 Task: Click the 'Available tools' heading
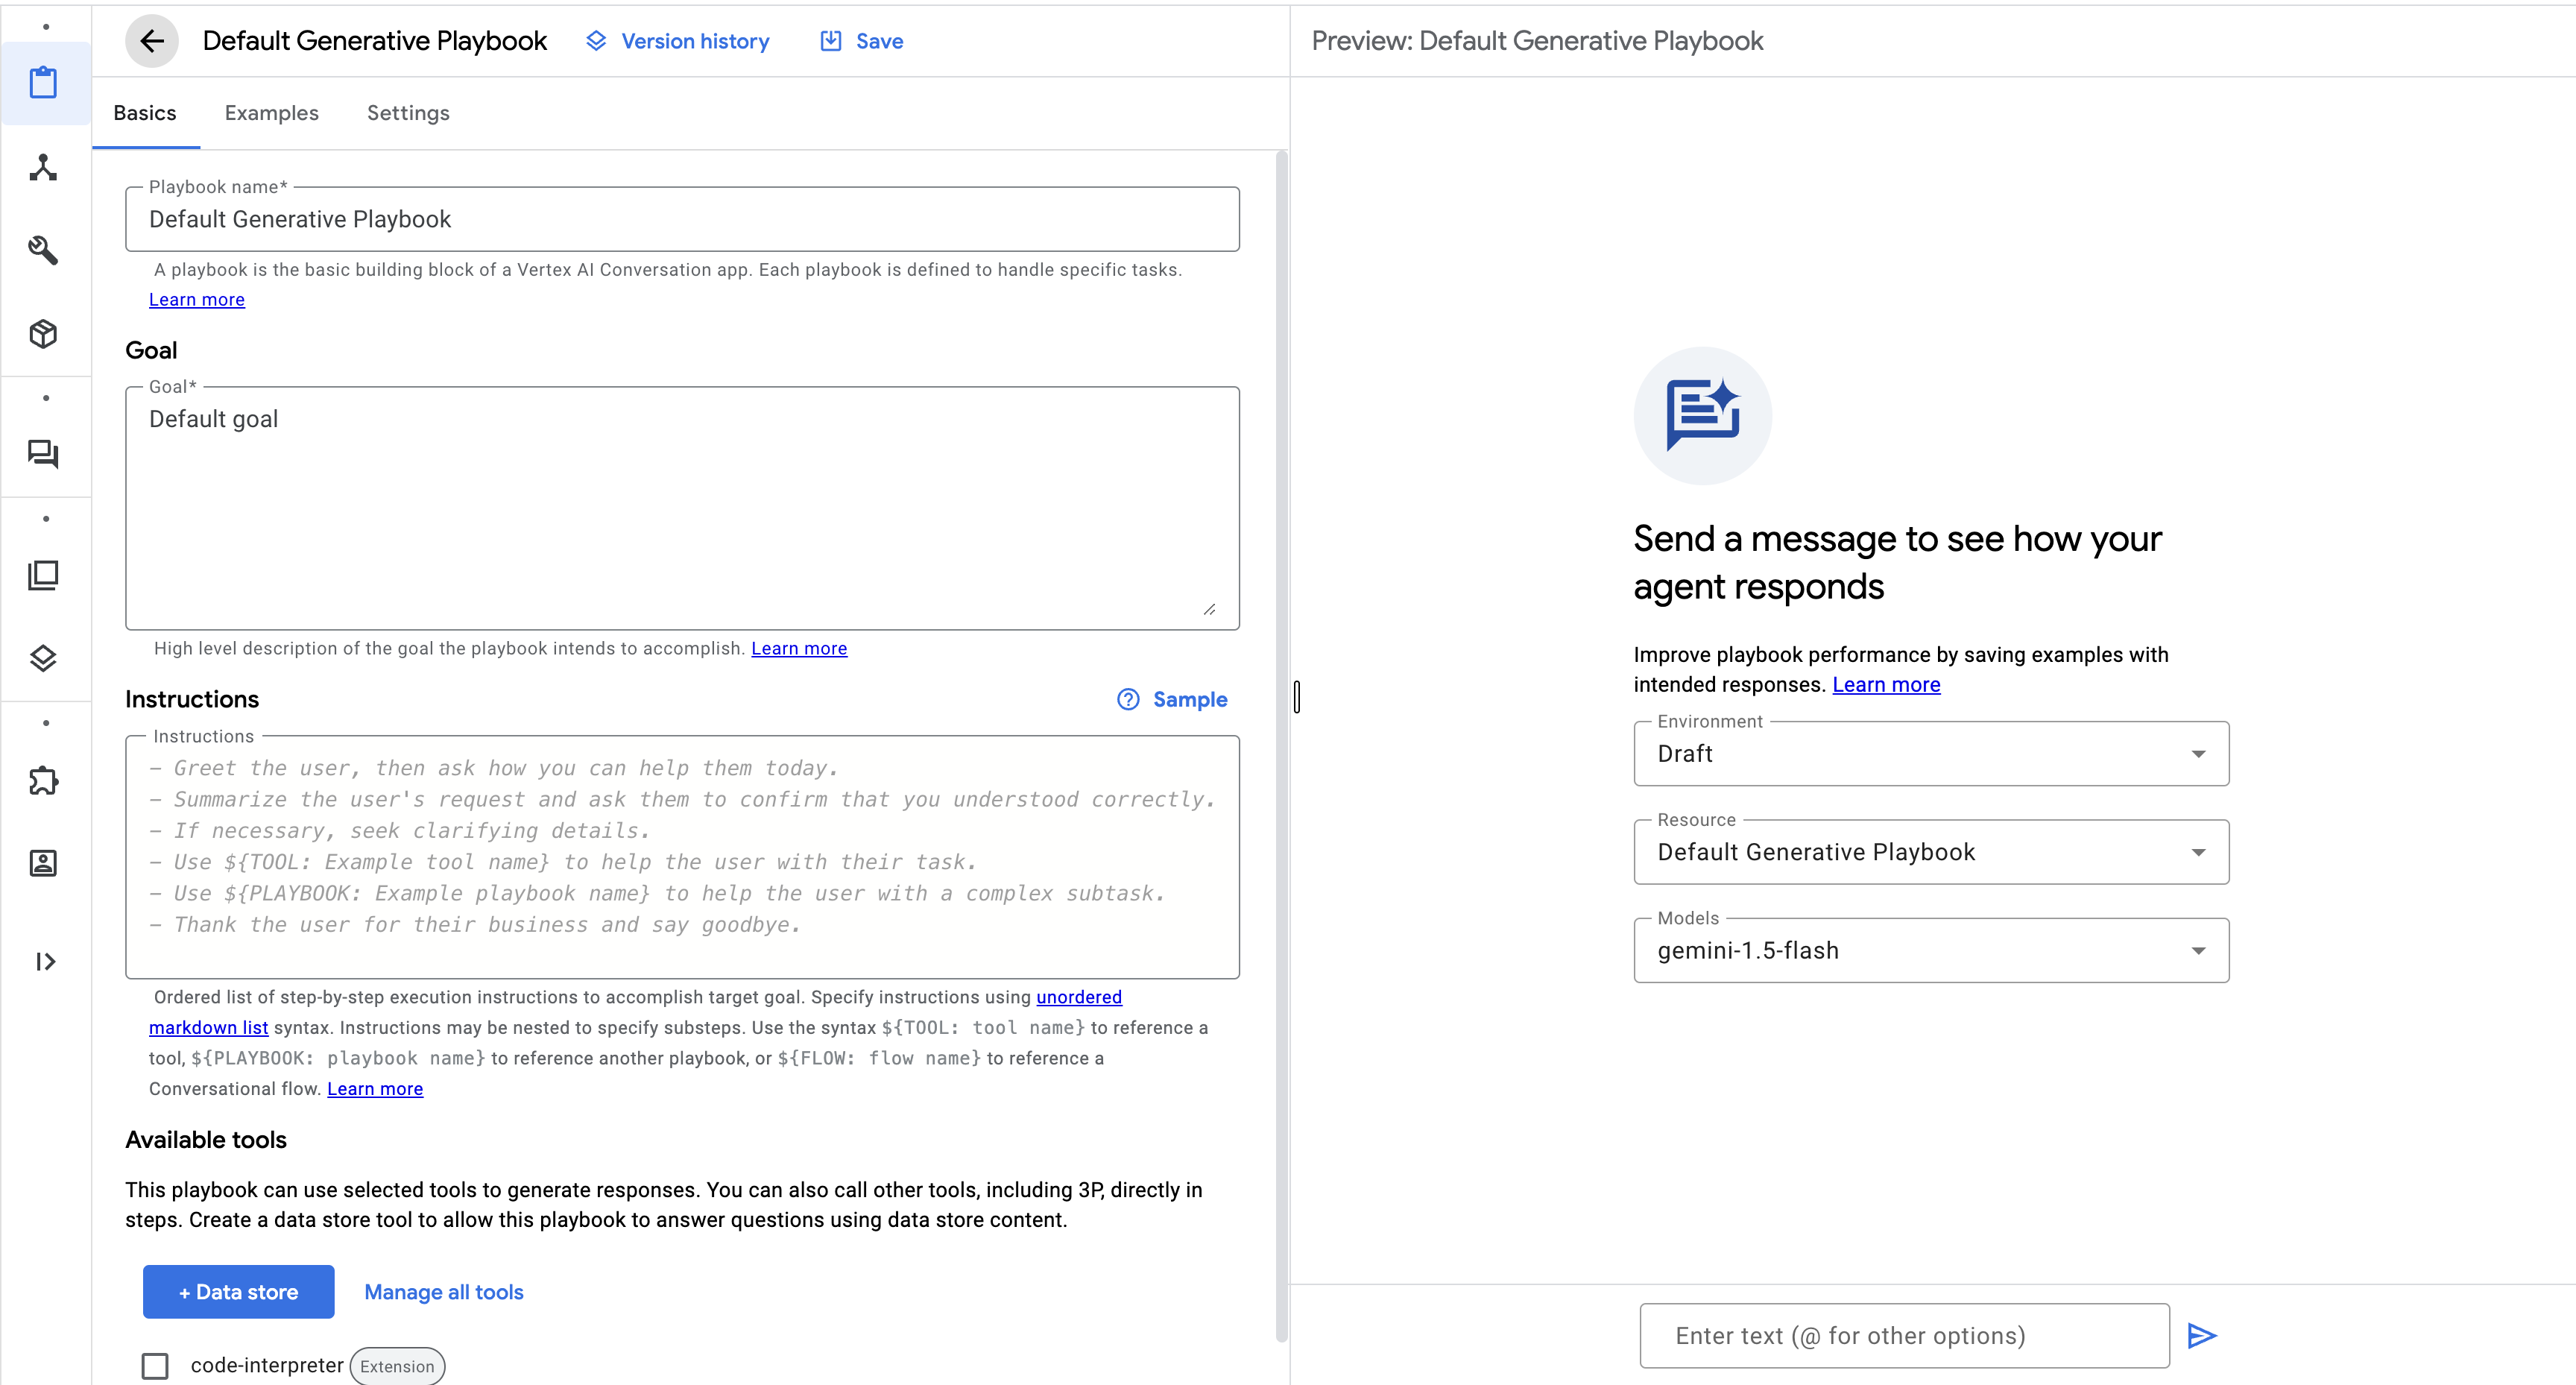[x=206, y=1140]
